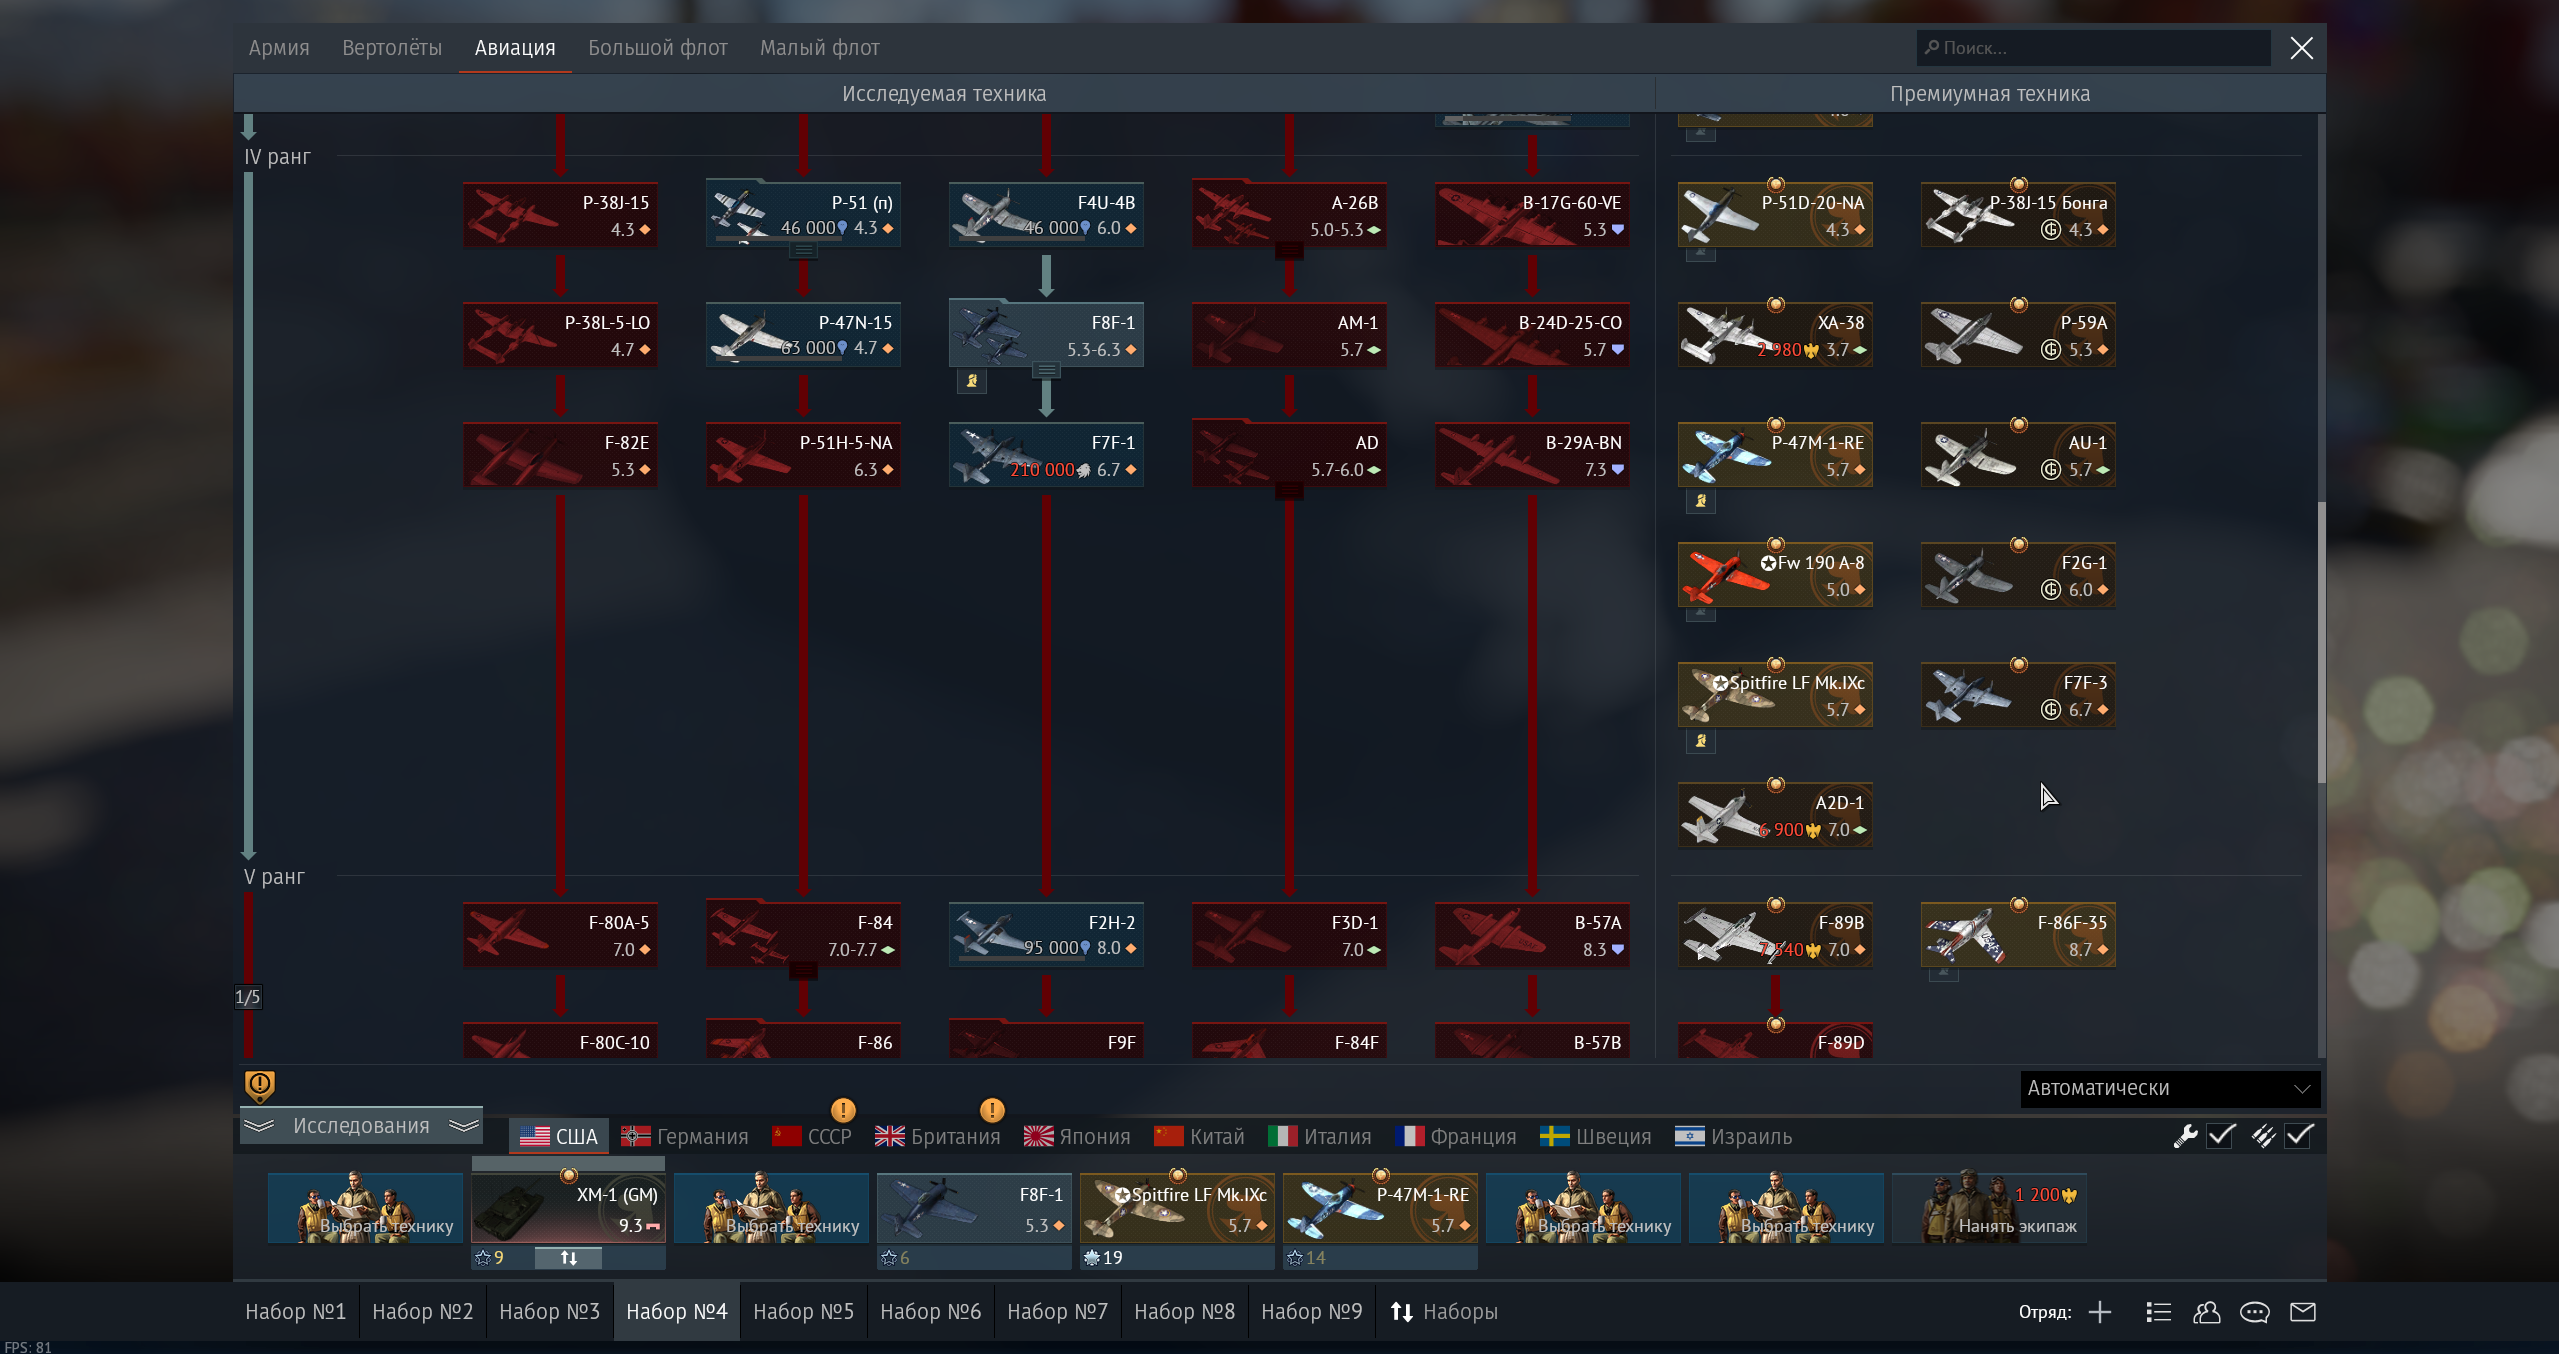Screen dimensions: 2559x1354
Task: Select the F7F-1 aircraft in tree
Action: pos(1046,455)
